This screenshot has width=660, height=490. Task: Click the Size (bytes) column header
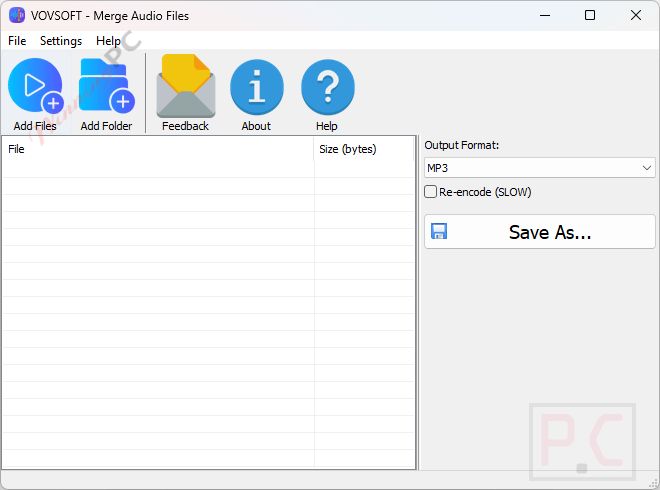pos(364,149)
